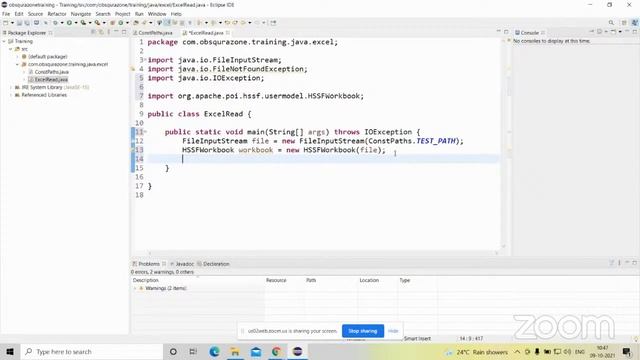The width and height of the screenshot is (640, 360).
Task: Open the Run button dropdown arrow
Action: 76,23
